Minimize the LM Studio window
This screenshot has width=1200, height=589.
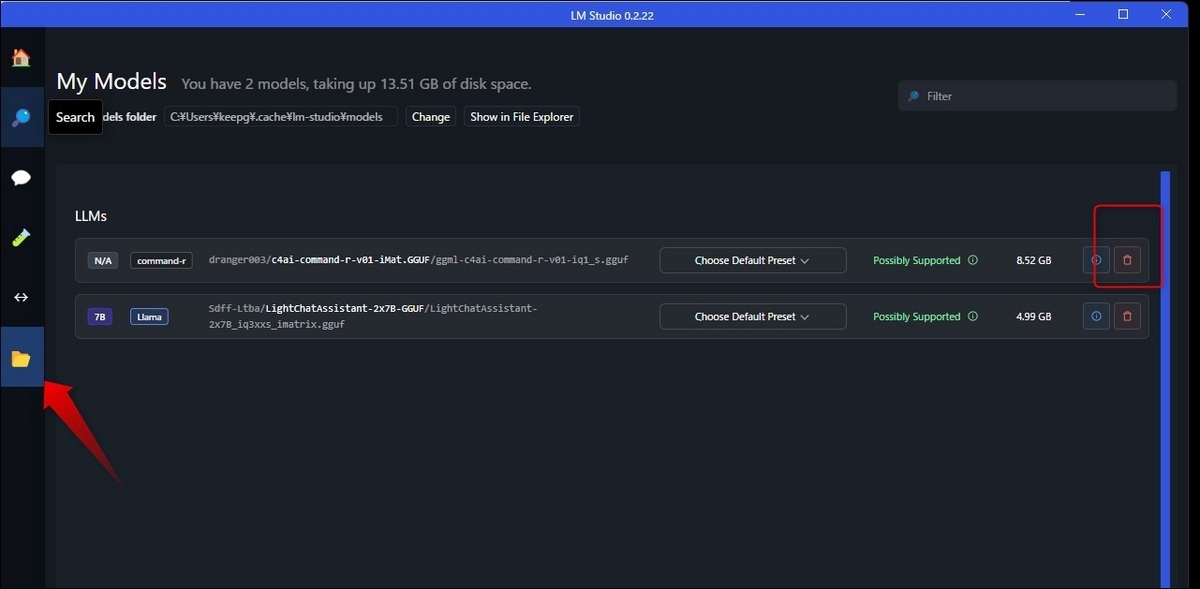click(1079, 14)
